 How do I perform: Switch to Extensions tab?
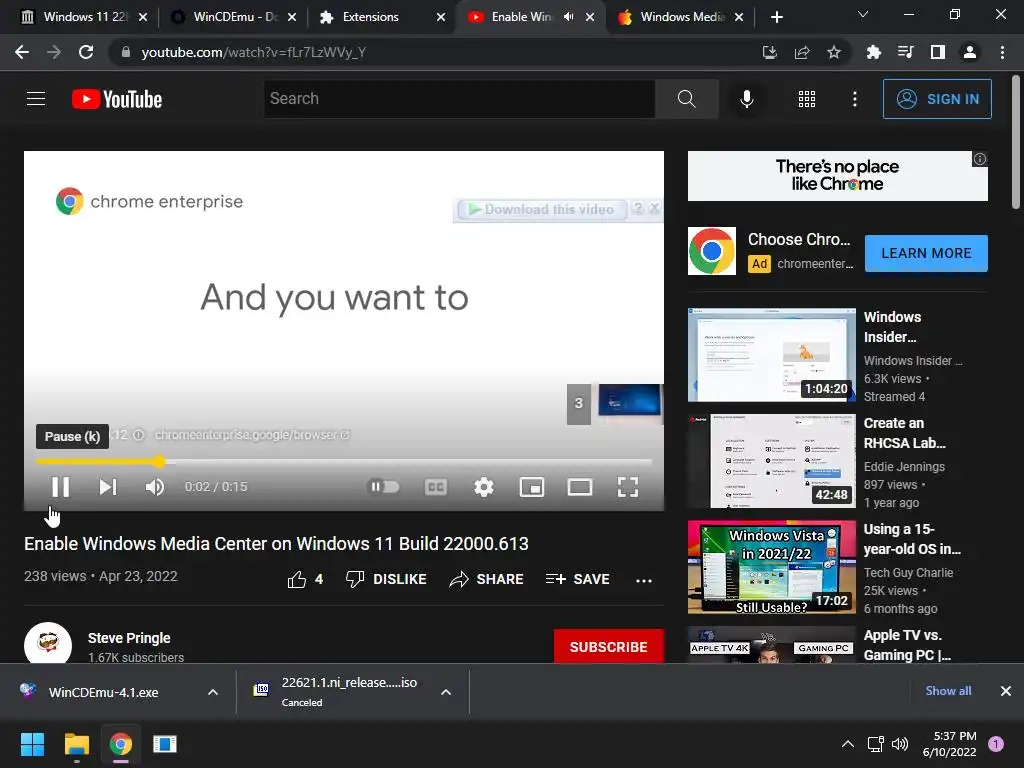(381, 17)
